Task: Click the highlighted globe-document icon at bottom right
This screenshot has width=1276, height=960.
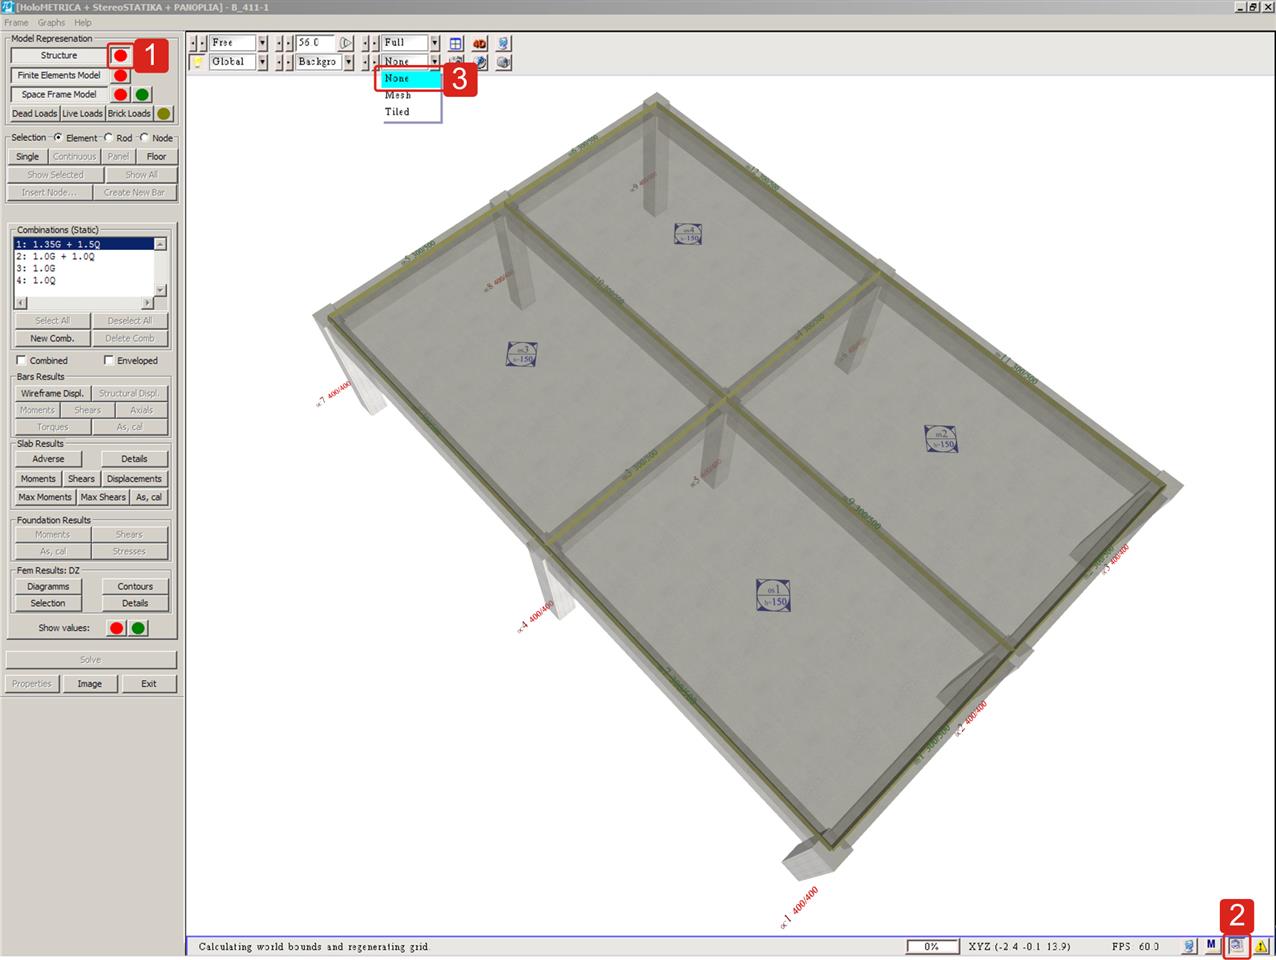Action: tap(1237, 946)
